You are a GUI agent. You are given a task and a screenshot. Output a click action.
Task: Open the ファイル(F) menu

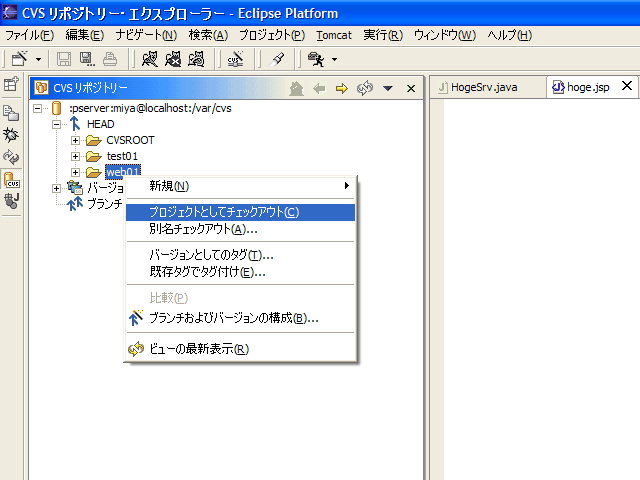[29, 36]
